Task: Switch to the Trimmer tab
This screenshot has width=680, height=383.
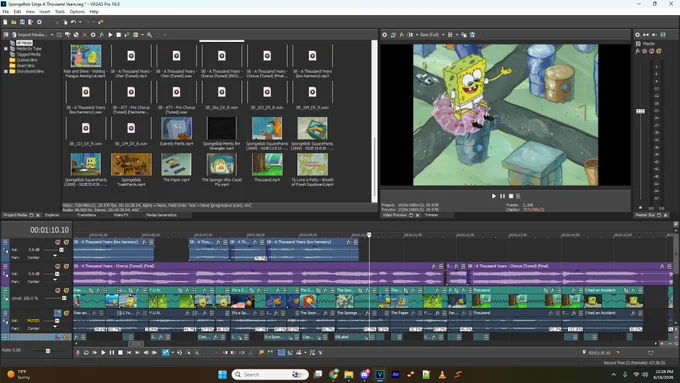Action: coord(431,215)
